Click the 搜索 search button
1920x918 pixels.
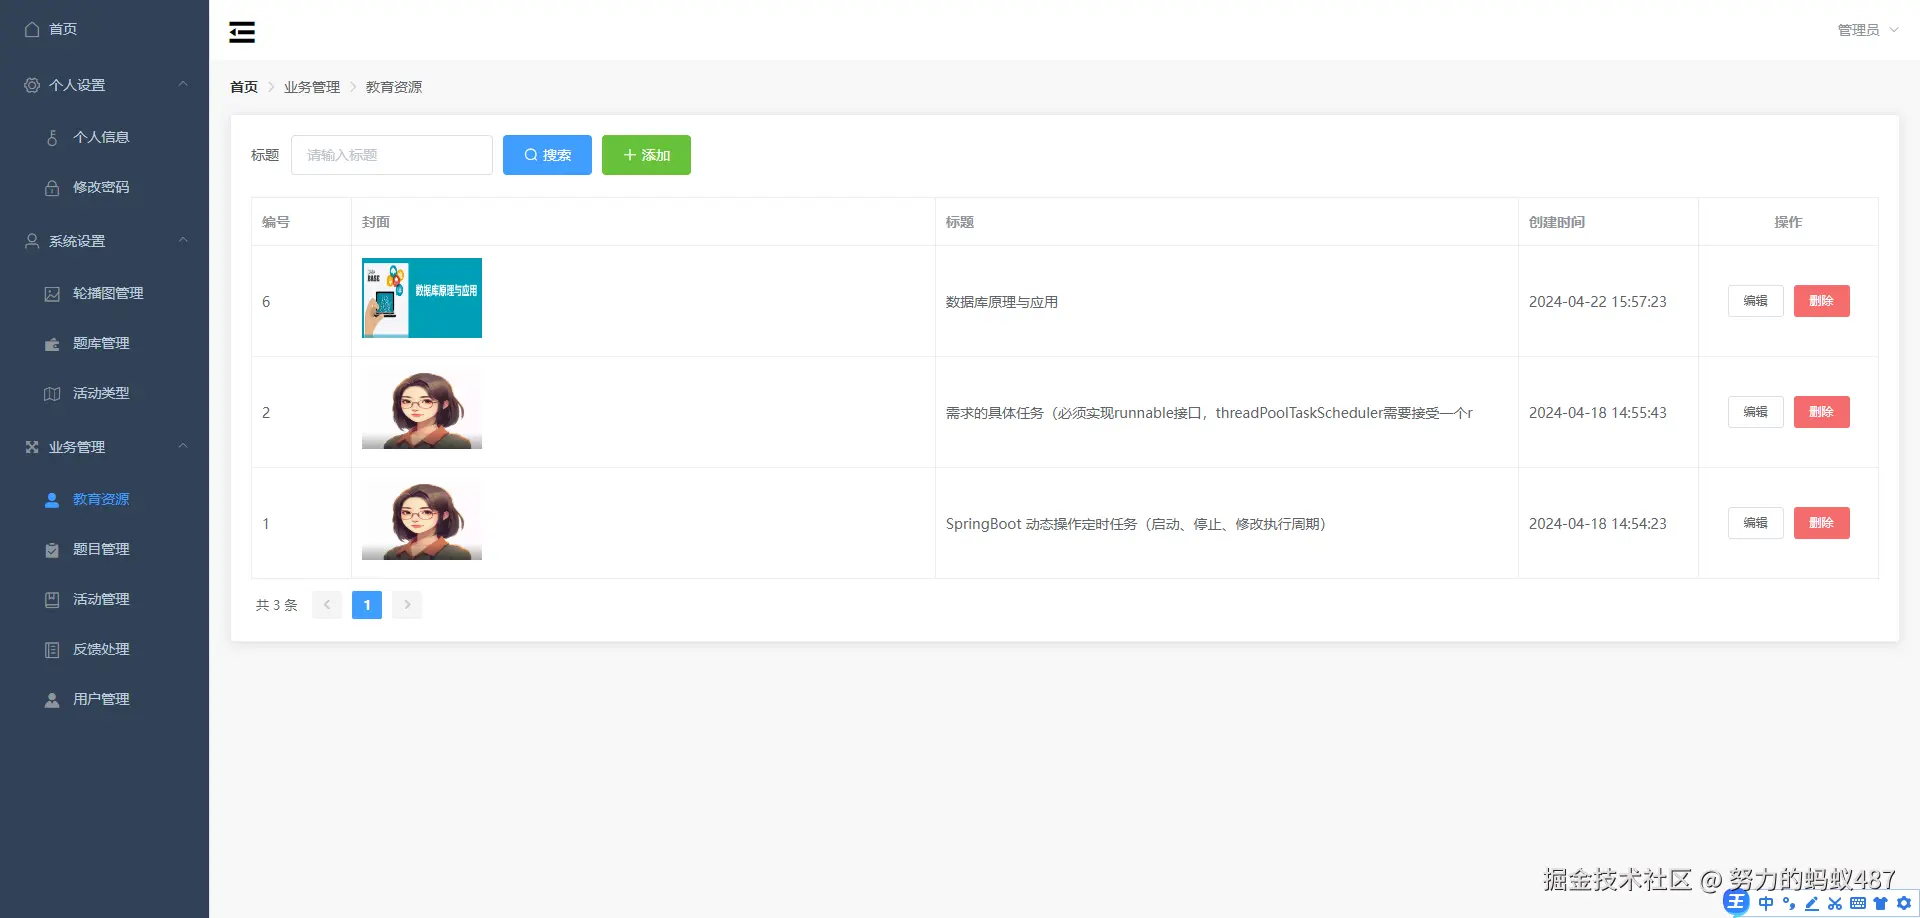[x=547, y=154]
